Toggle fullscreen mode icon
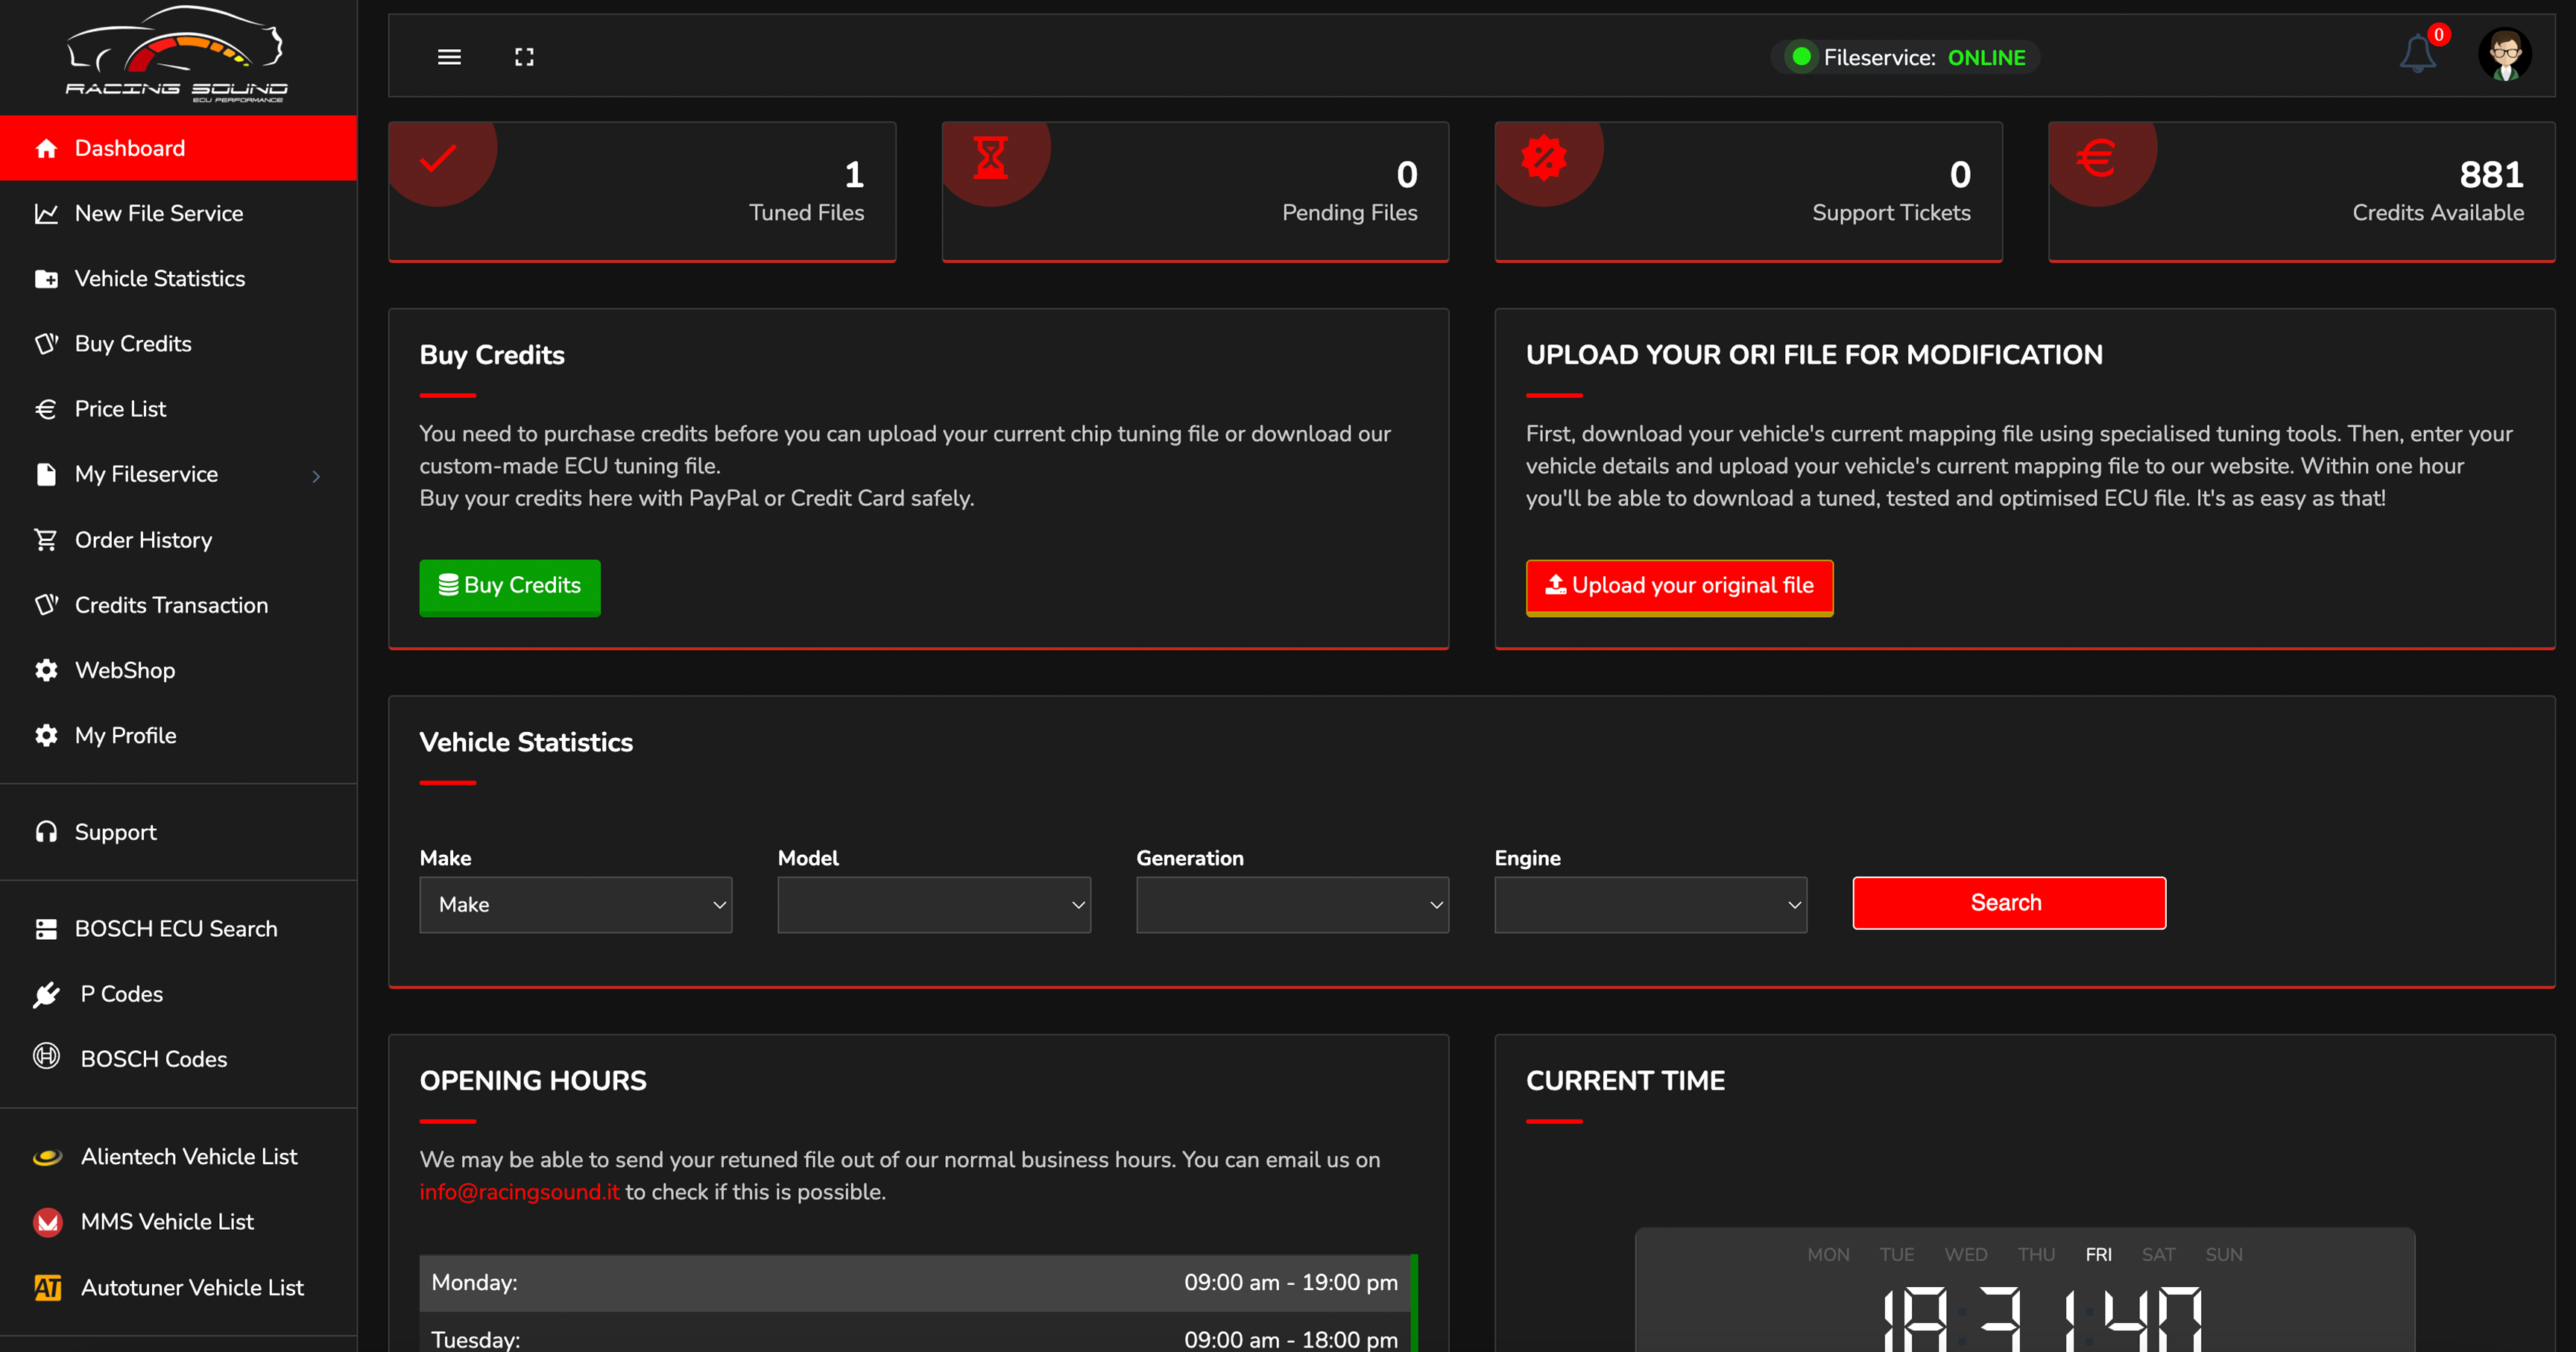The image size is (2576, 1352). point(524,57)
